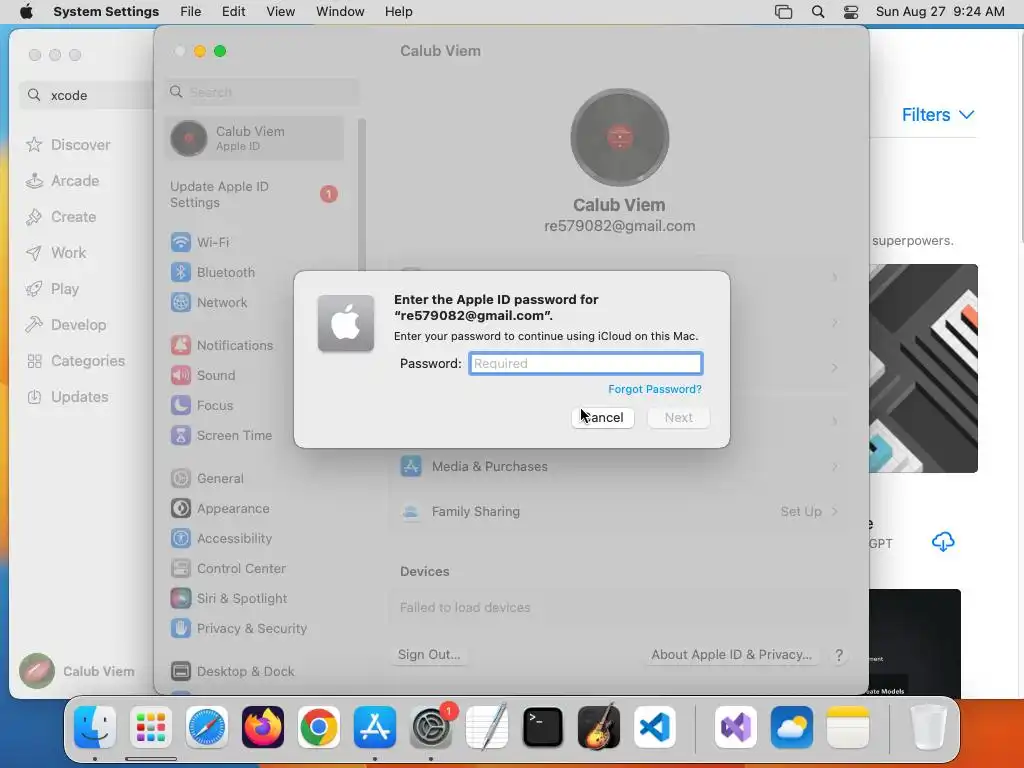The image size is (1024, 768).
Task: Click the help question mark button
Action: click(839, 655)
